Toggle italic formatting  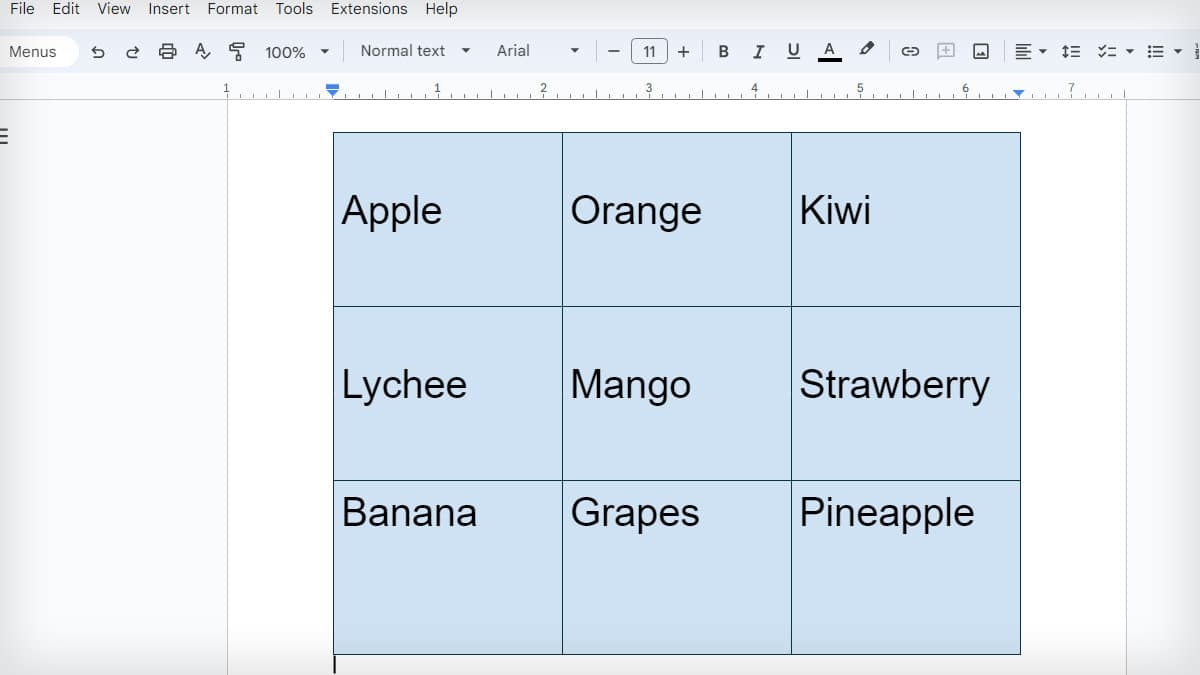point(758,51)
